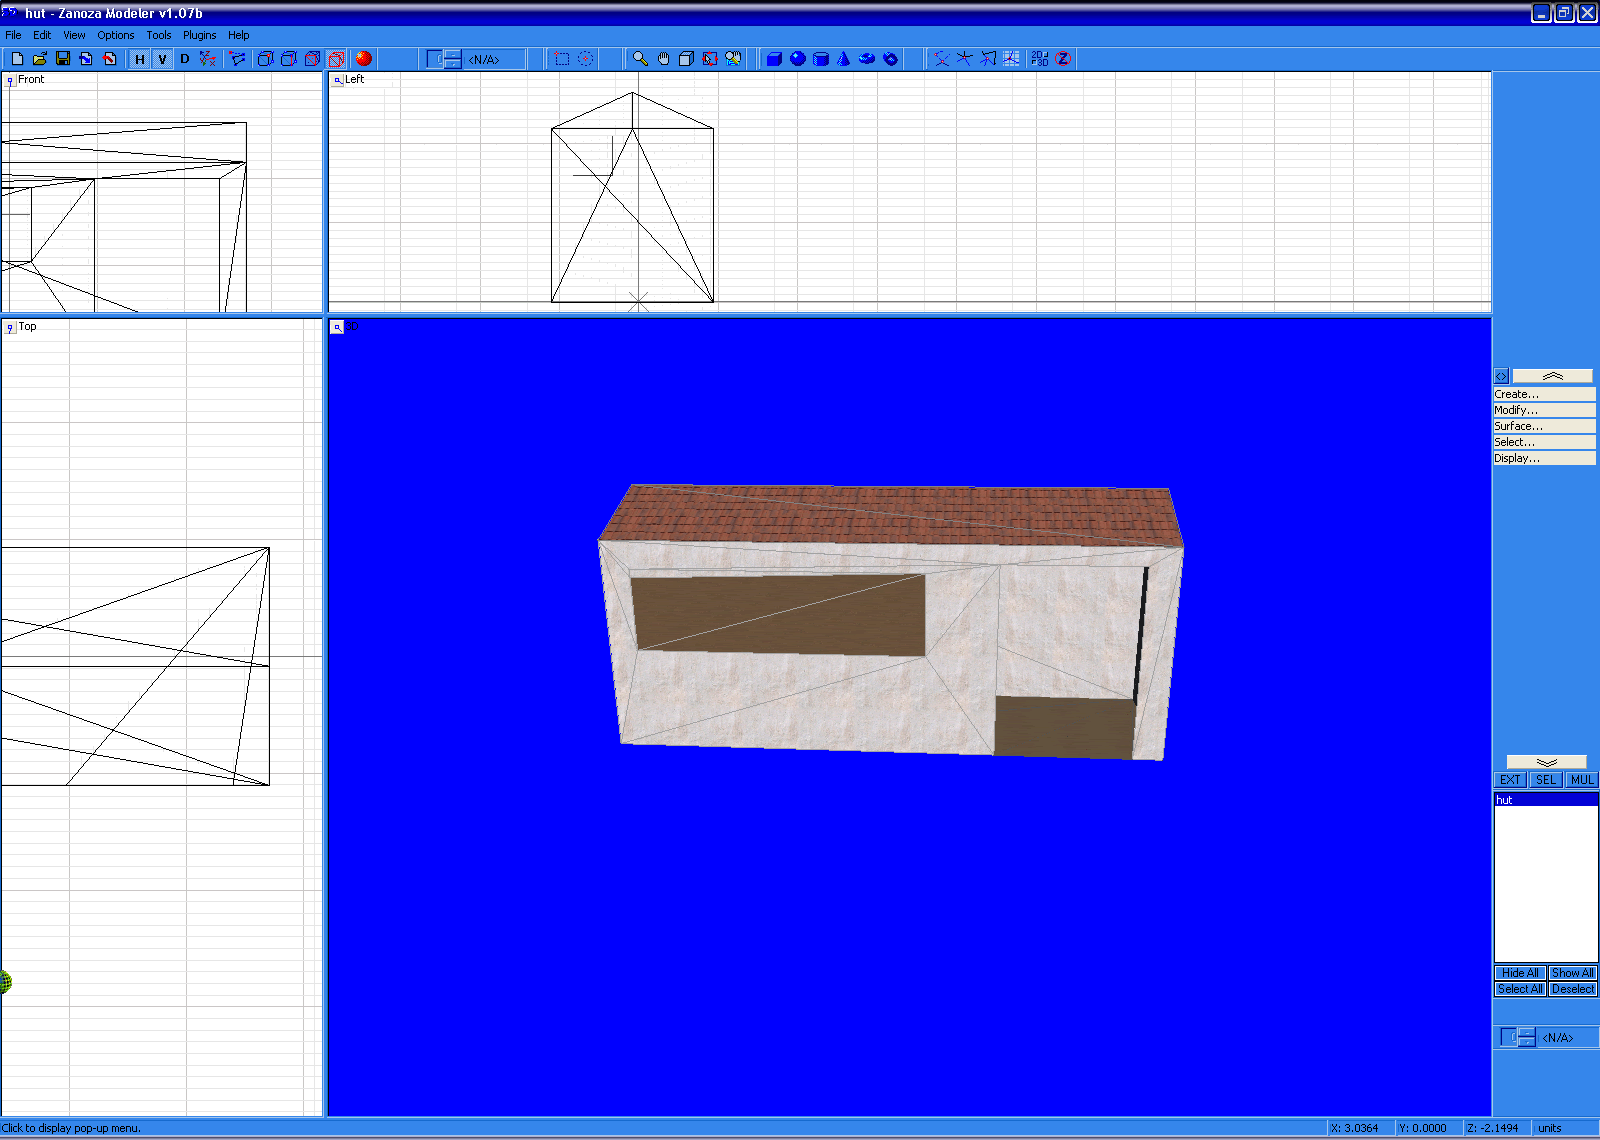Viewport: 1600px width, 1140px height.
Task: Expand the Create... panel section
Action: click(1544, 394)
